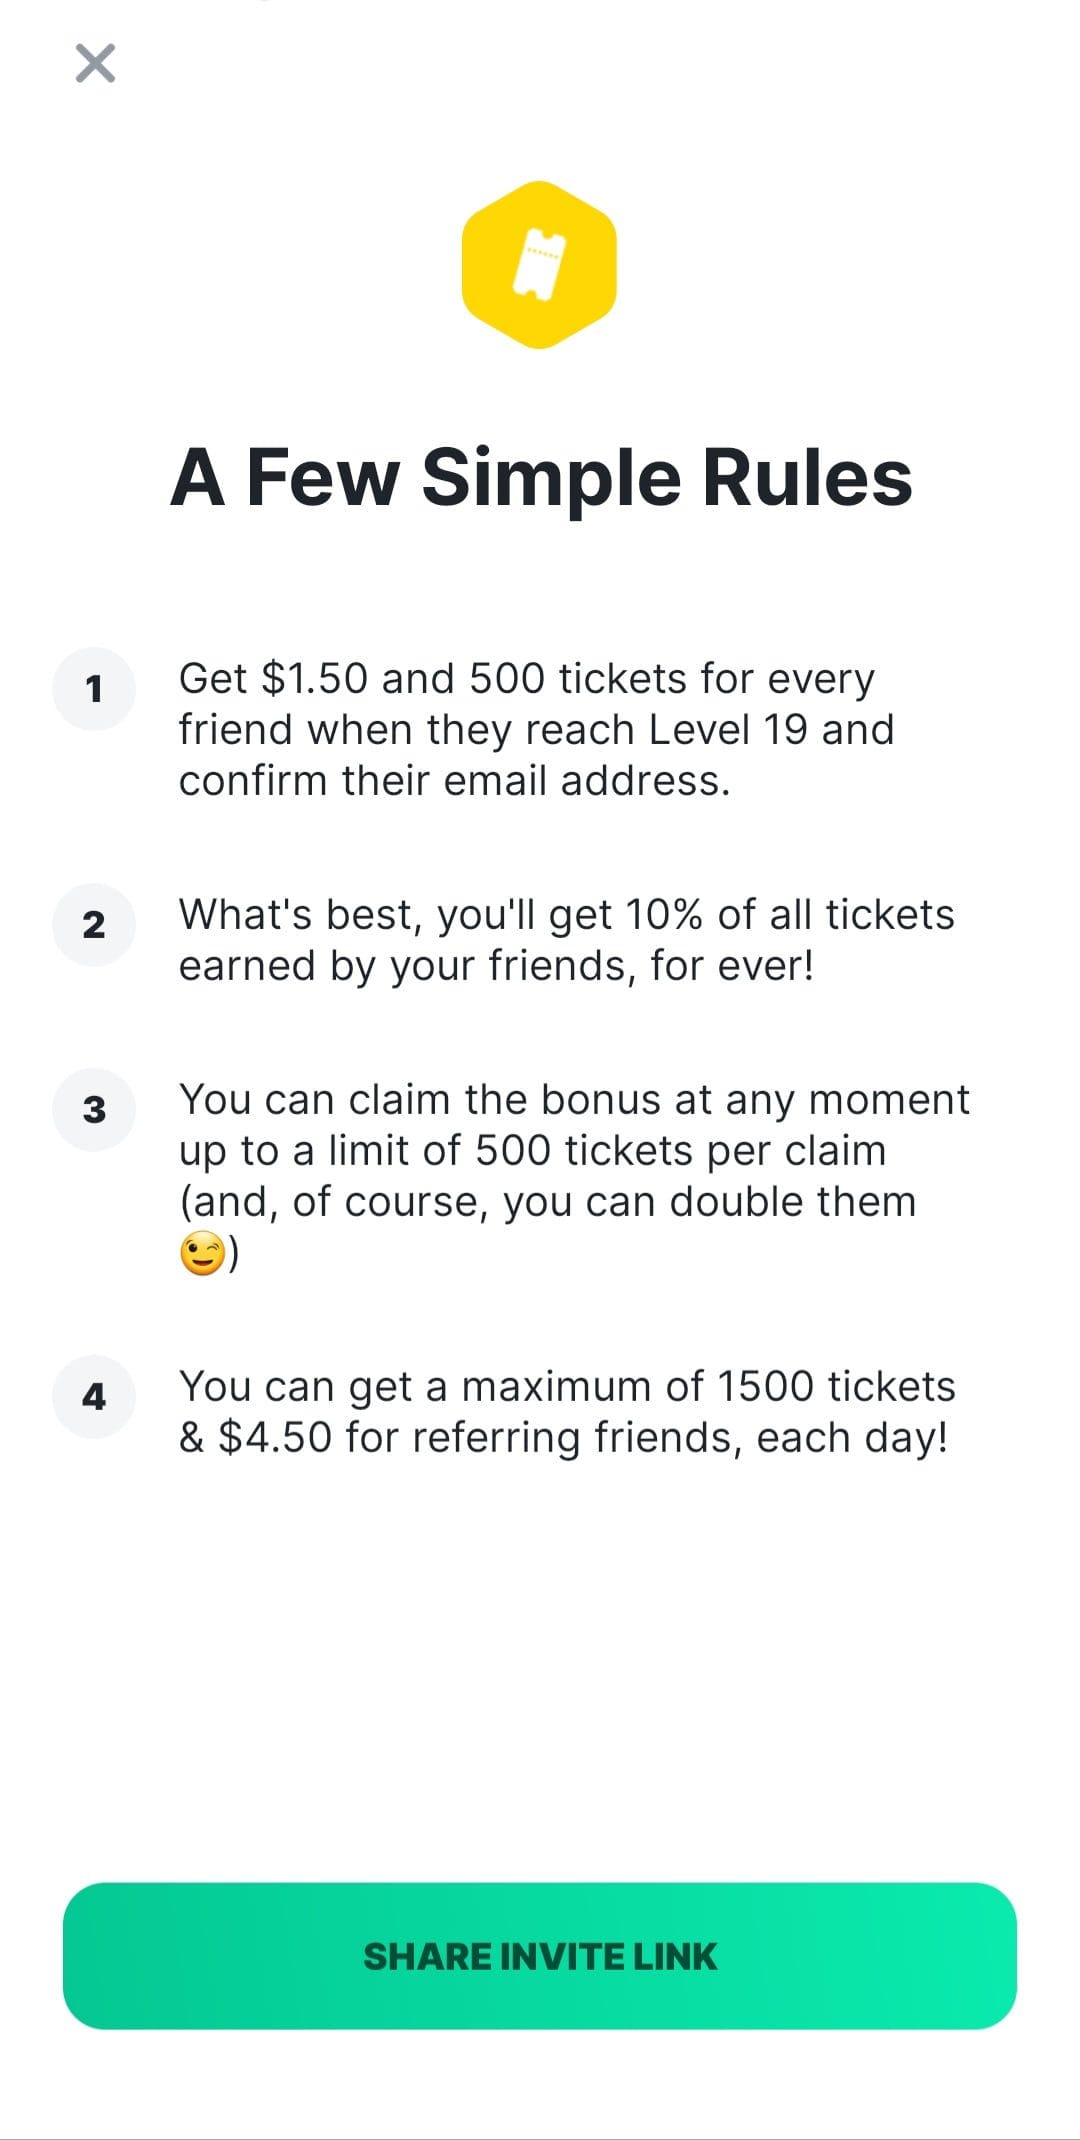Tap 'confirm their email address' text

pyautogui.click(x=454, y=781)
